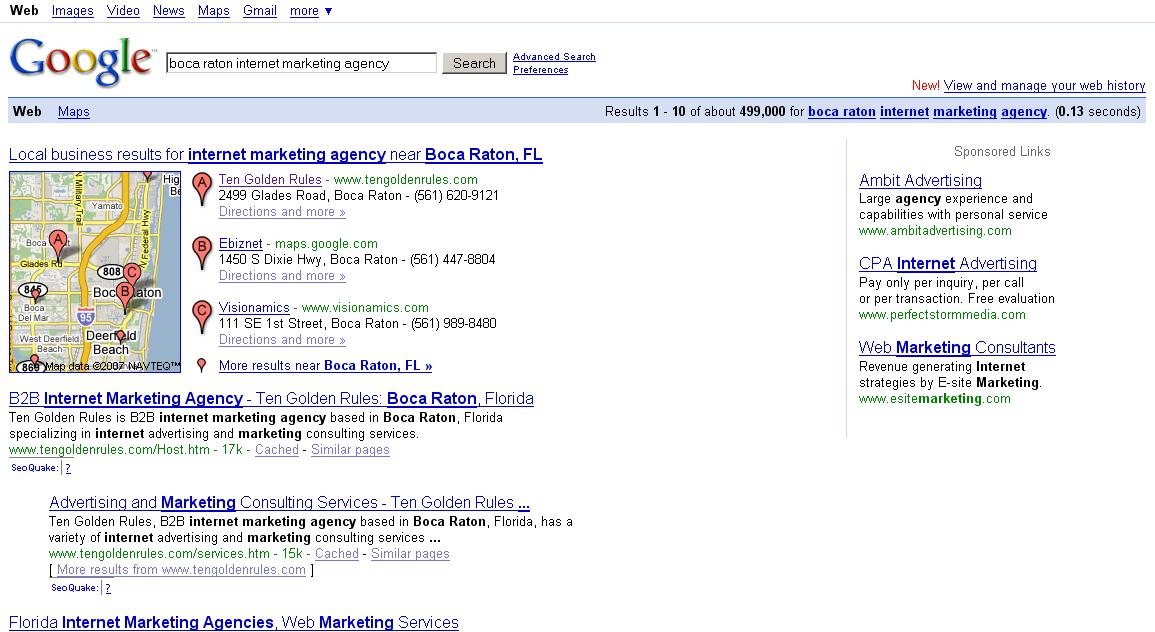Click SeoQuake question mark under first result

tap(68, 468)
